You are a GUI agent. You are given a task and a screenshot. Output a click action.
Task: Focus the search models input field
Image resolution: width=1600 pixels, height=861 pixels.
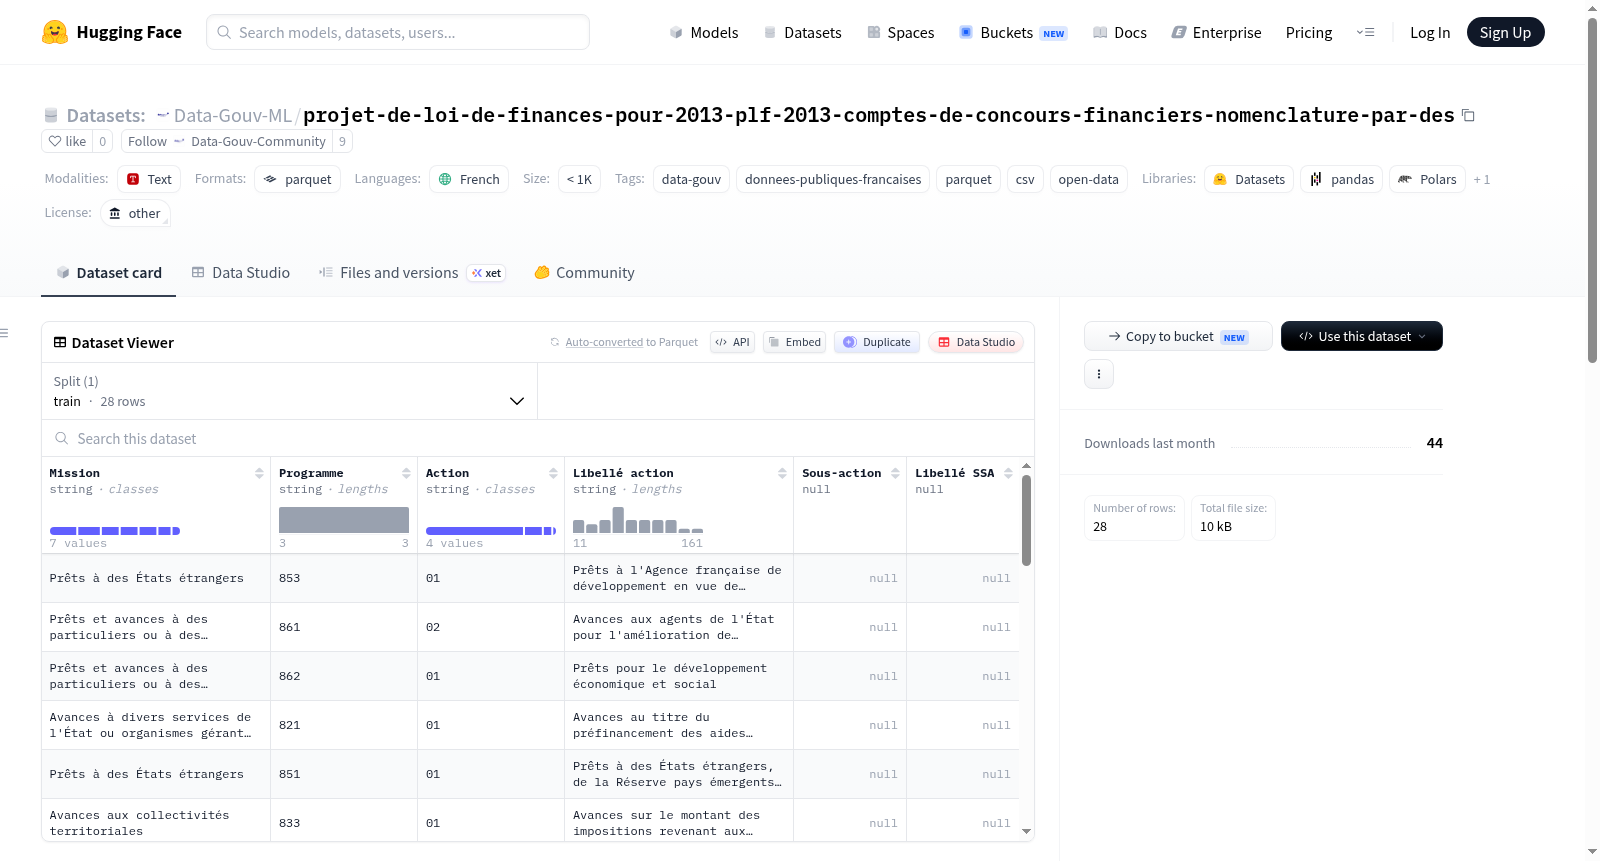(x=398, y=32)
